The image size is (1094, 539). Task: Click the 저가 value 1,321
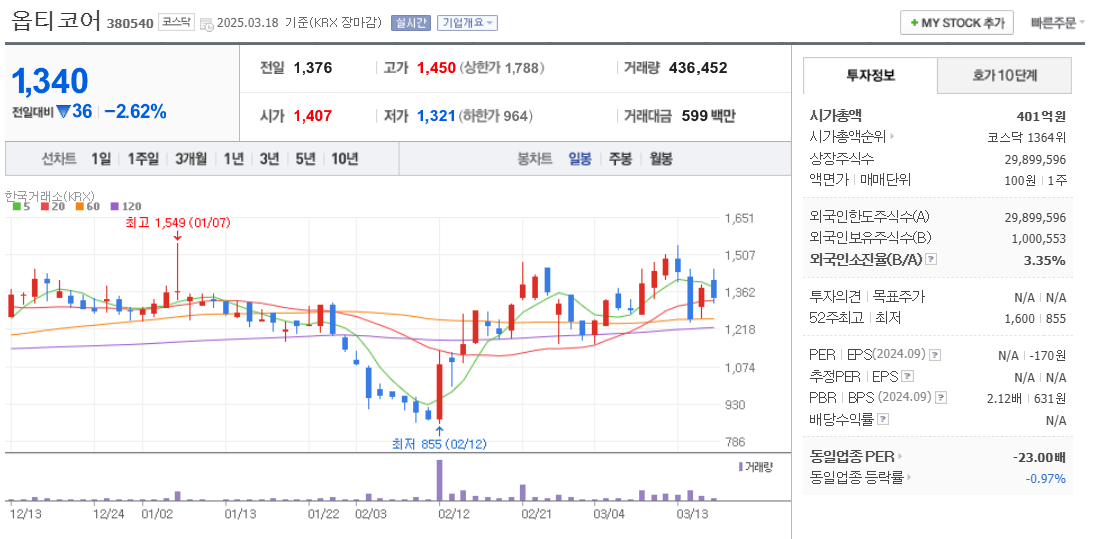pyautogui.click(x=436, y=116)
